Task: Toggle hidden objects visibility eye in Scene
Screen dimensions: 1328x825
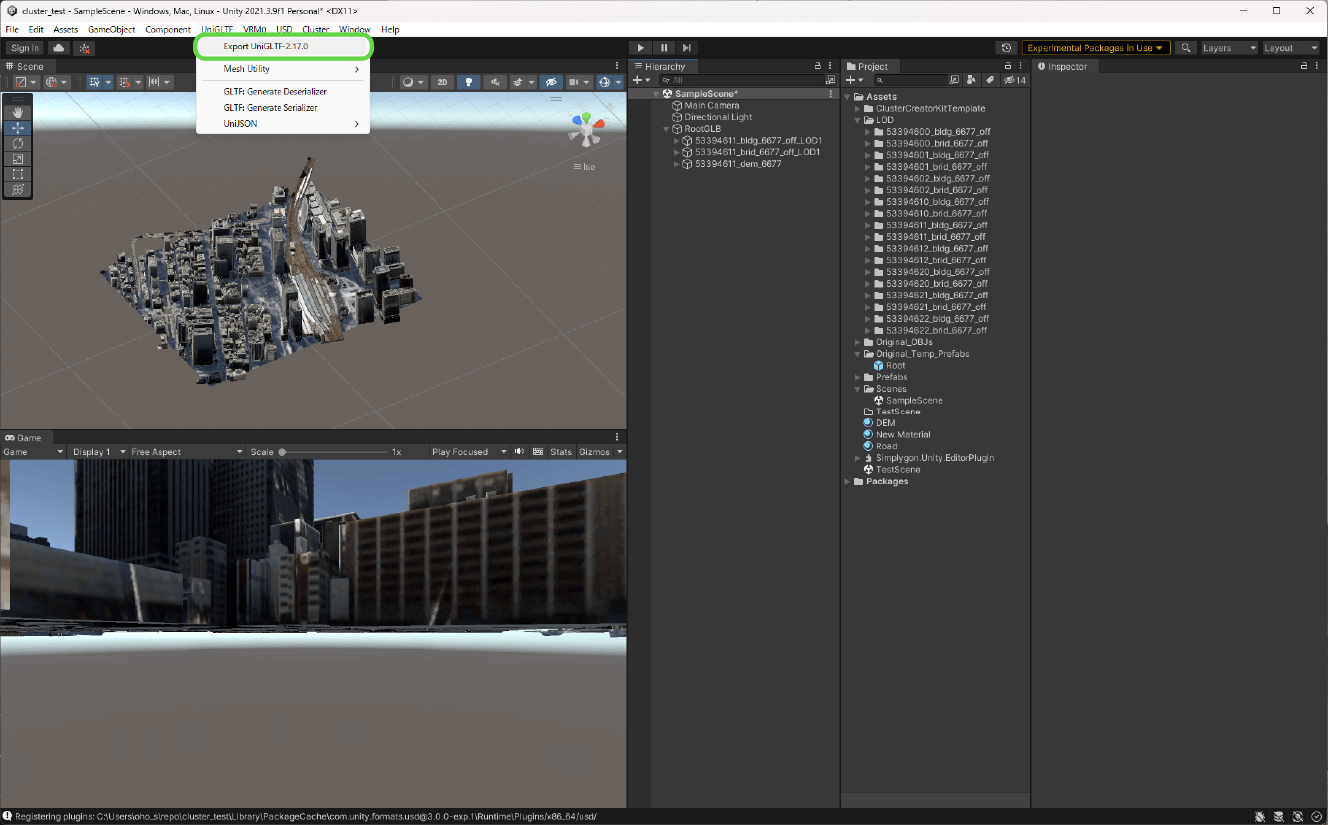Action: pos(551,82)
